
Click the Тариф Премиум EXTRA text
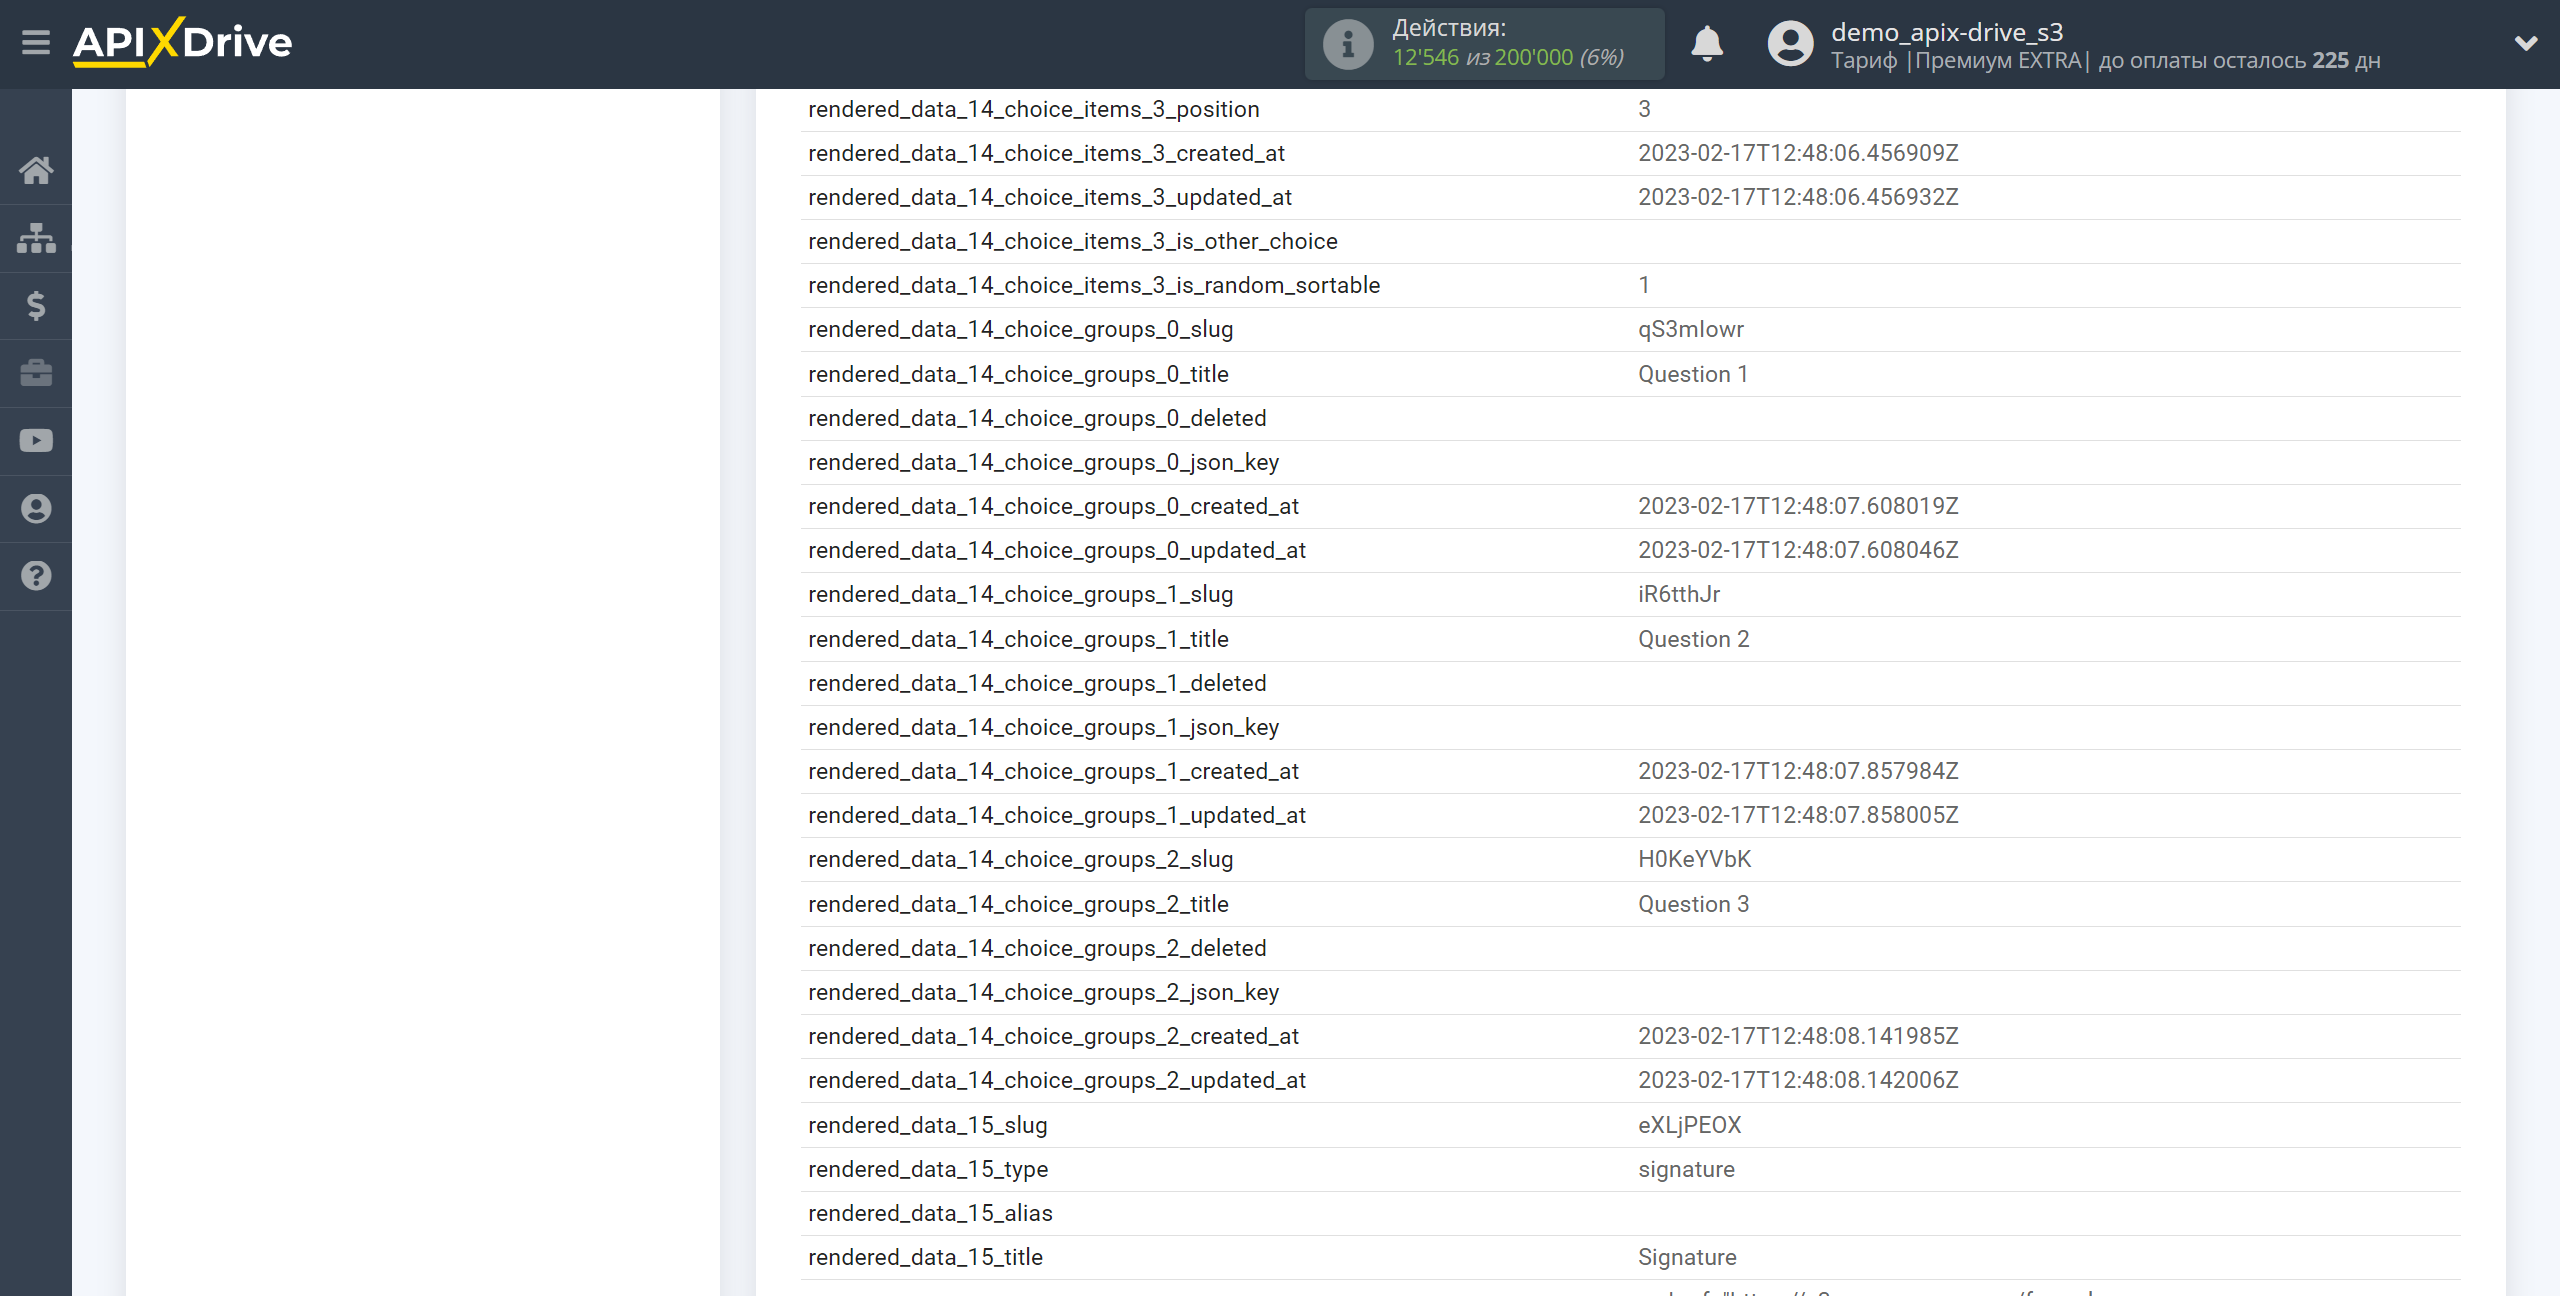(x=1960, y=60)
